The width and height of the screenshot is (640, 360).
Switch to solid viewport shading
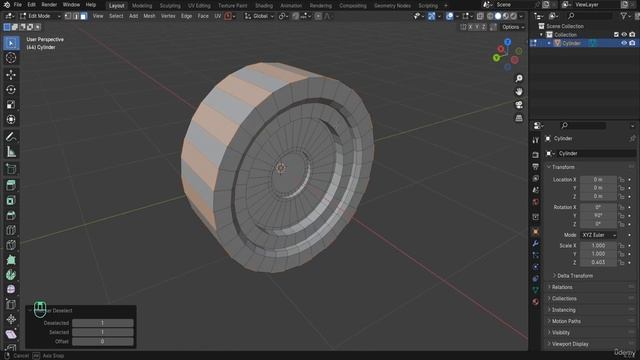498,16
